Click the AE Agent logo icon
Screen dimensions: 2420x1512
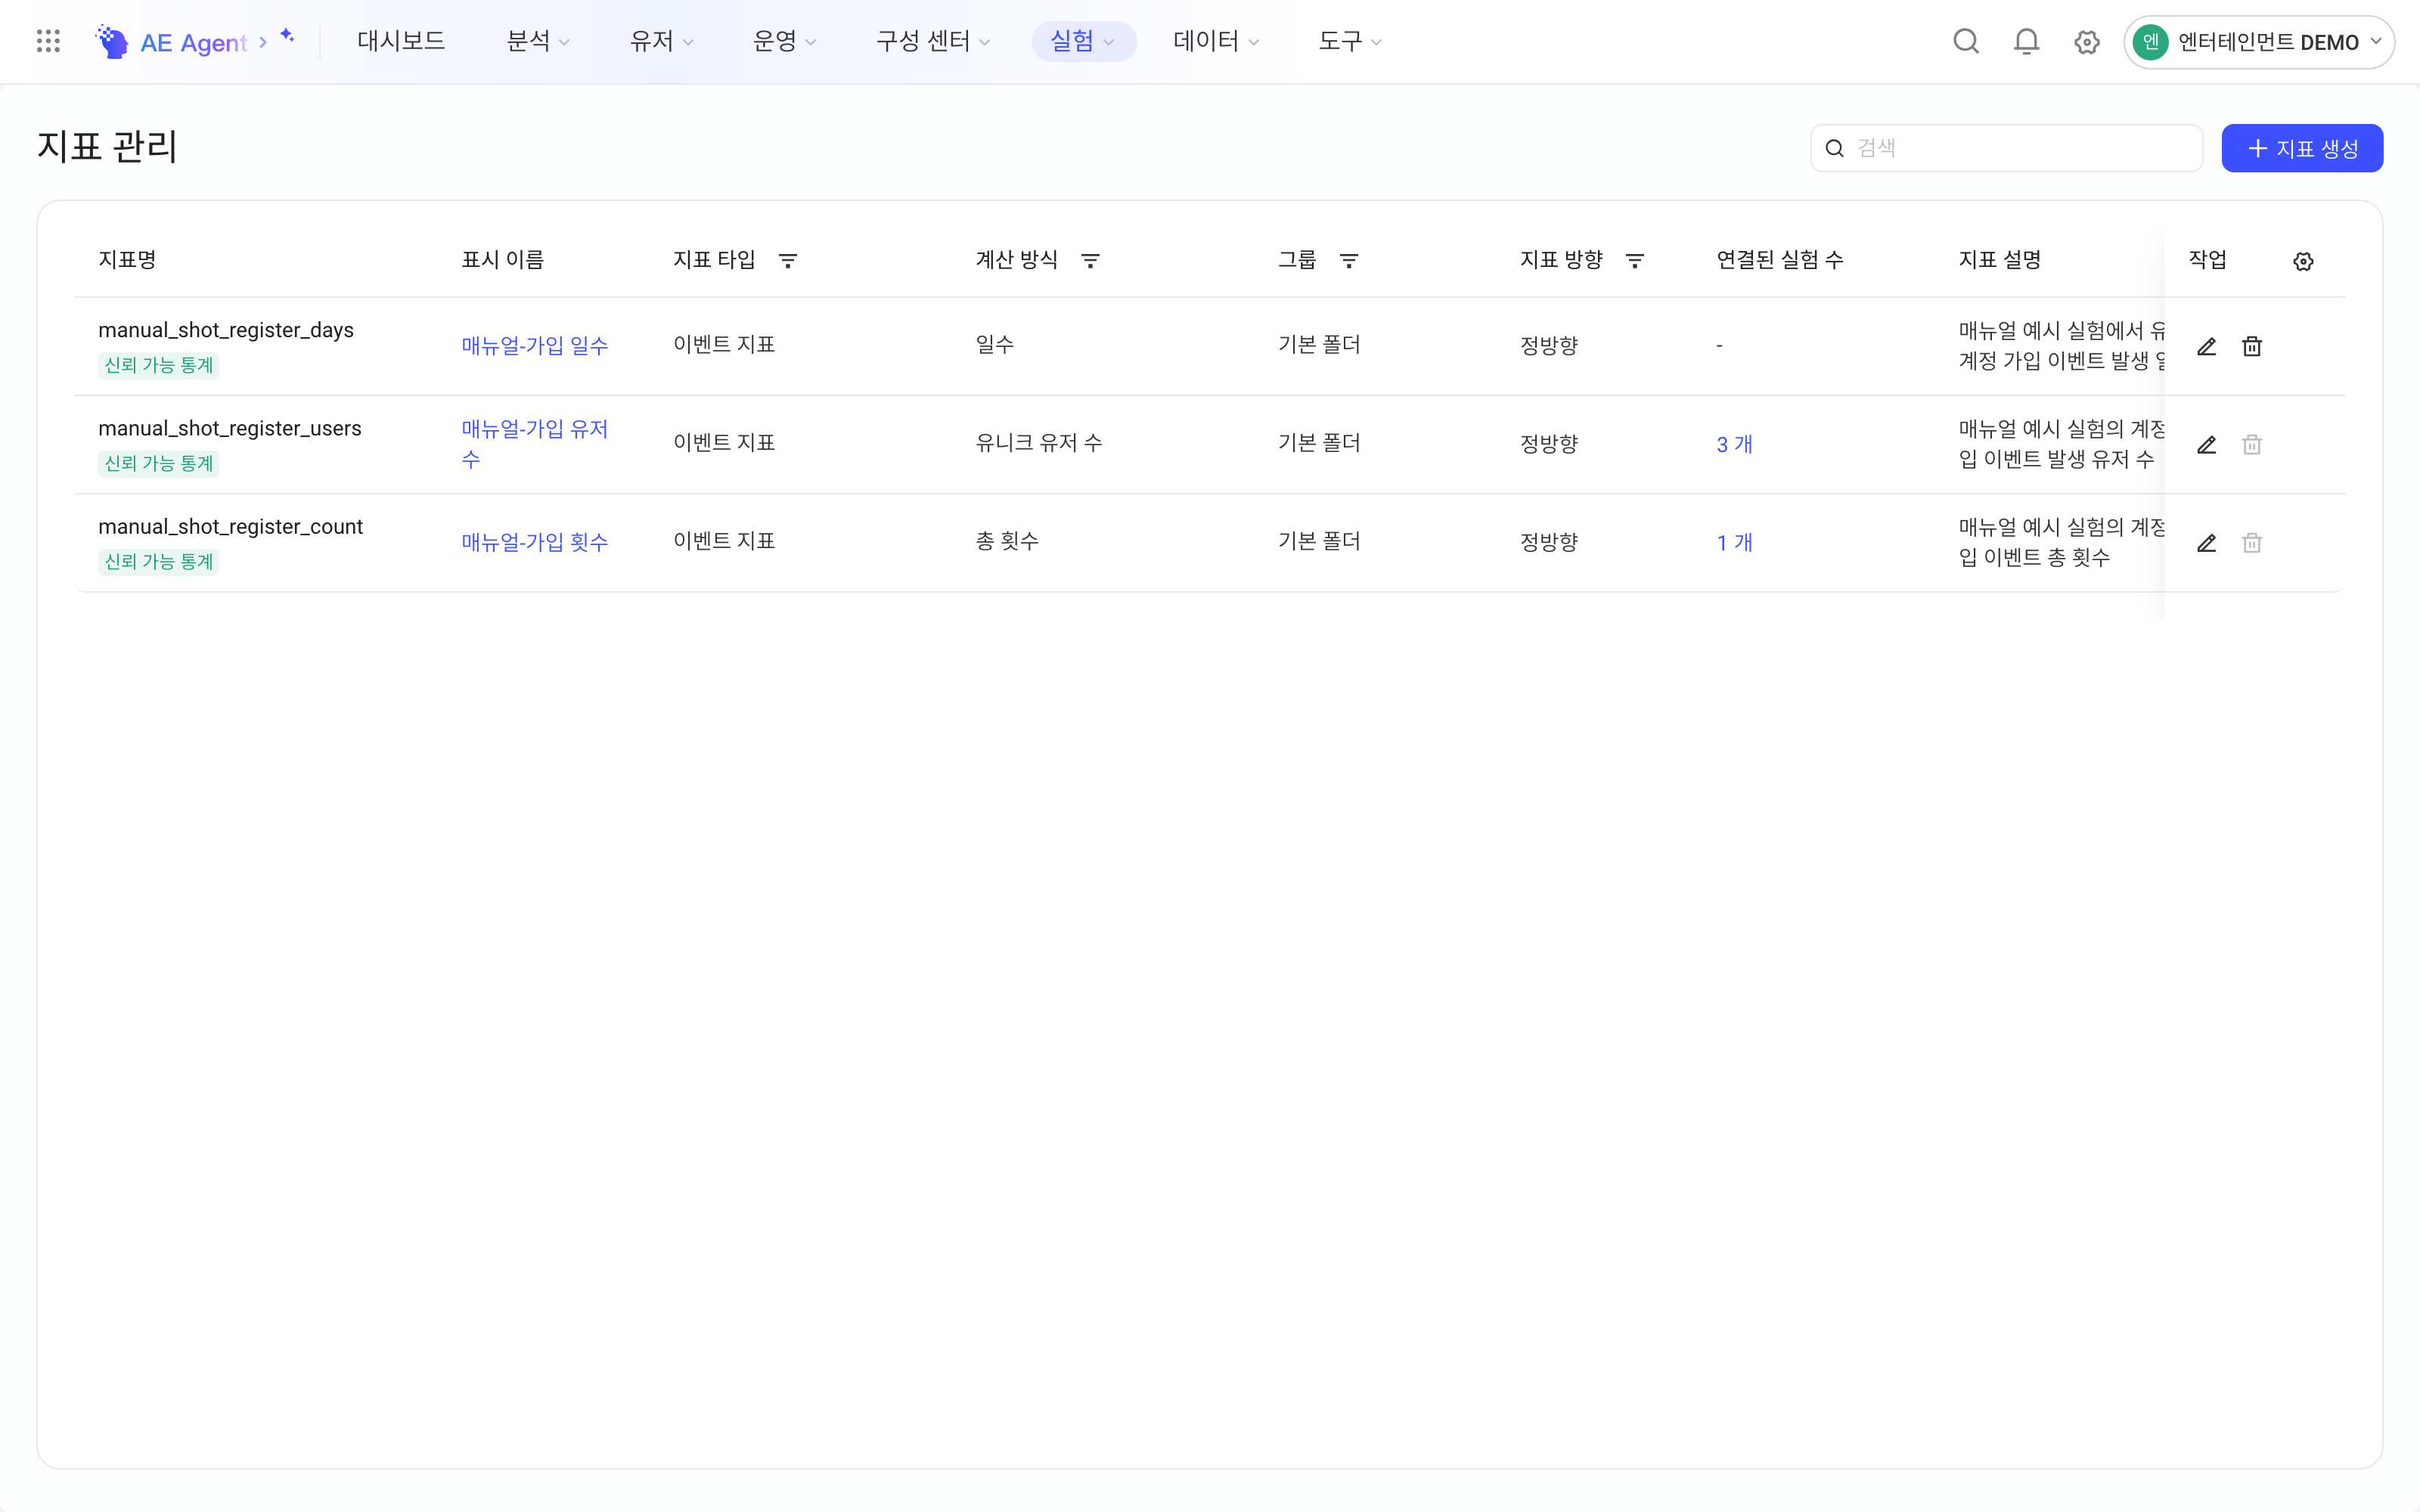(x=112, y=41)
